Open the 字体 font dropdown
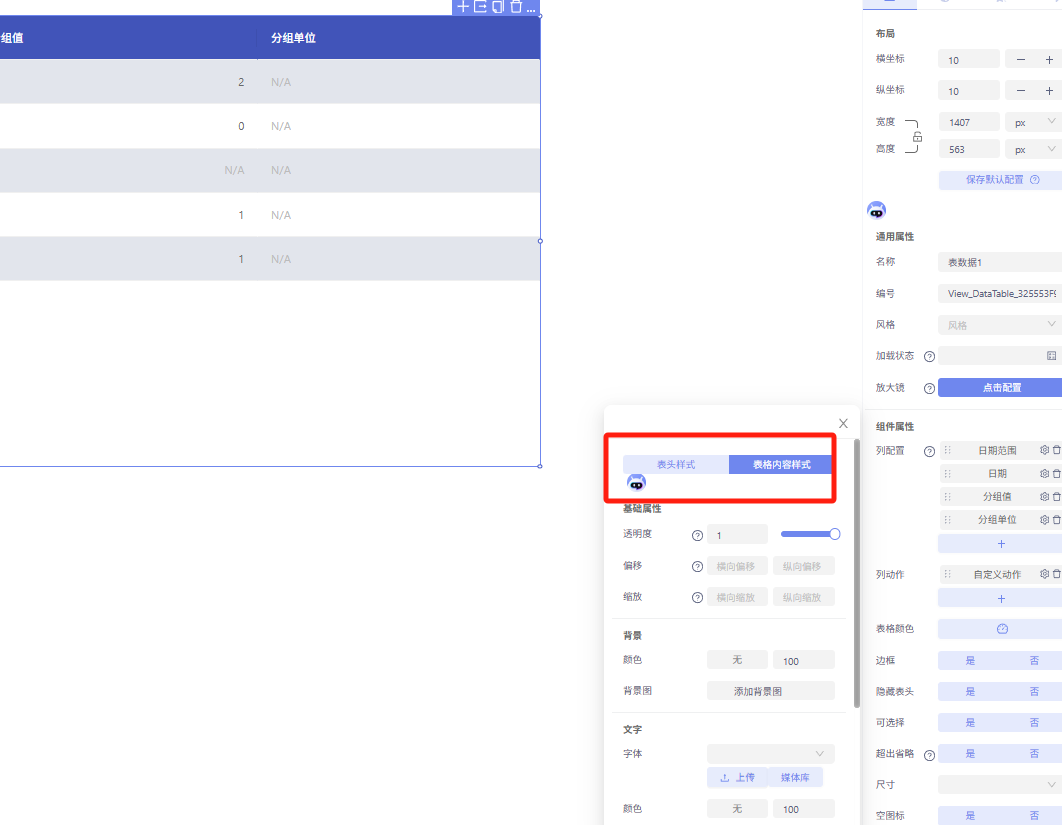1062x825 pixels. pos(771,754)
